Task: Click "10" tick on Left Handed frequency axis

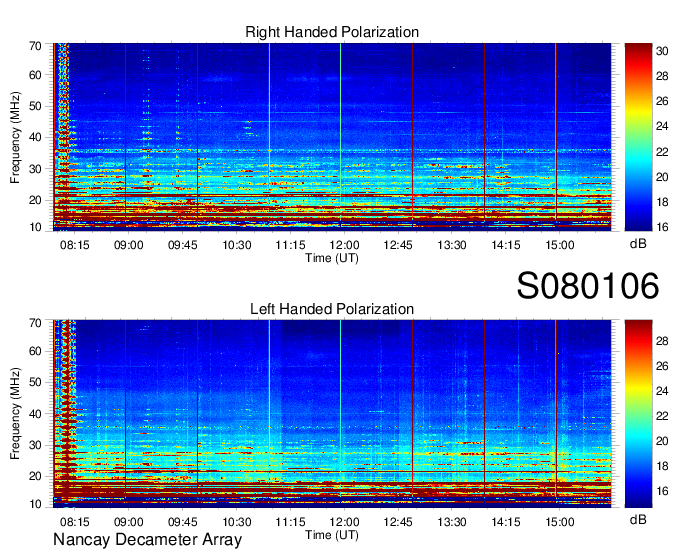Action: (35, 504)
